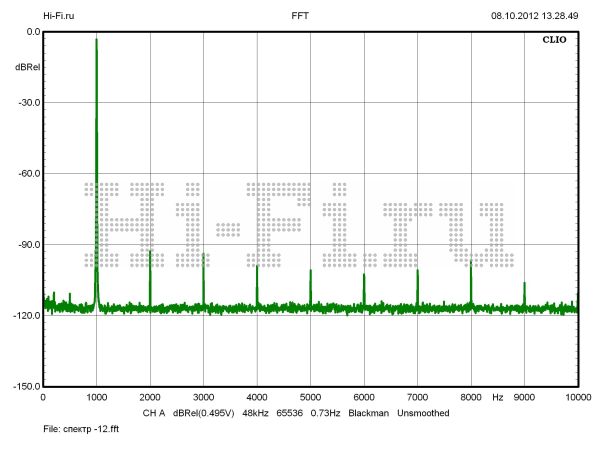The width and height of the screenshot is (600, 450).
Task: Click the small harmonic peak at 9000 Hz
Action: (x=524, y=285)
